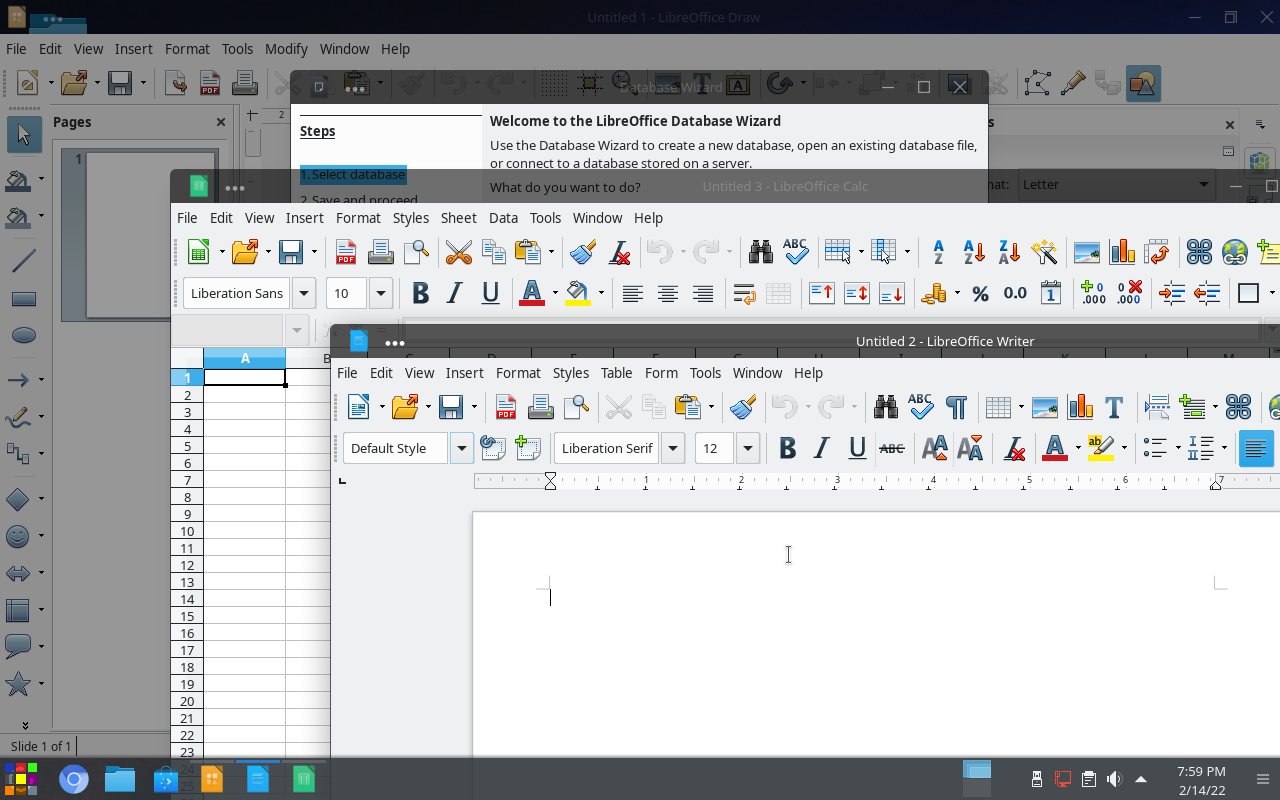Screen dimensions: 1280x800
Task: Toggle Bold in the Calc toolbar
Action: point(420,294)
